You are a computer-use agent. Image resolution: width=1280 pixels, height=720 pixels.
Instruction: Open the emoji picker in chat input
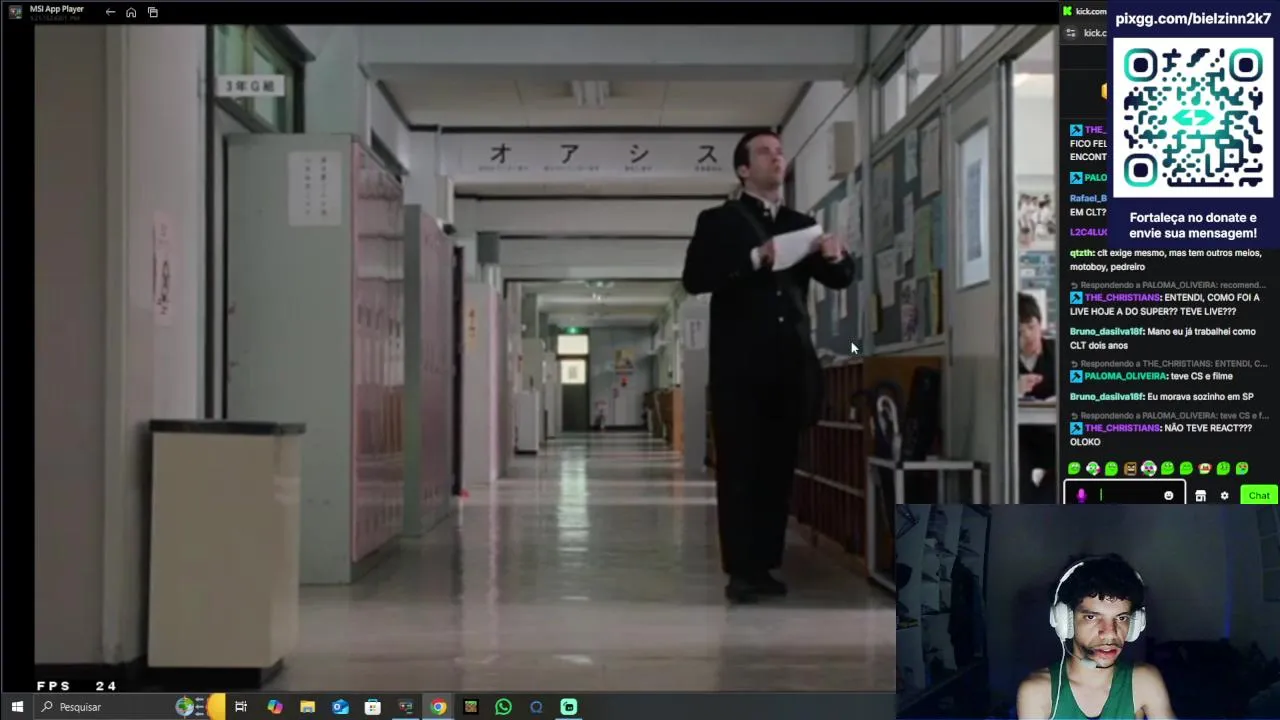(x=1168, y=495)
